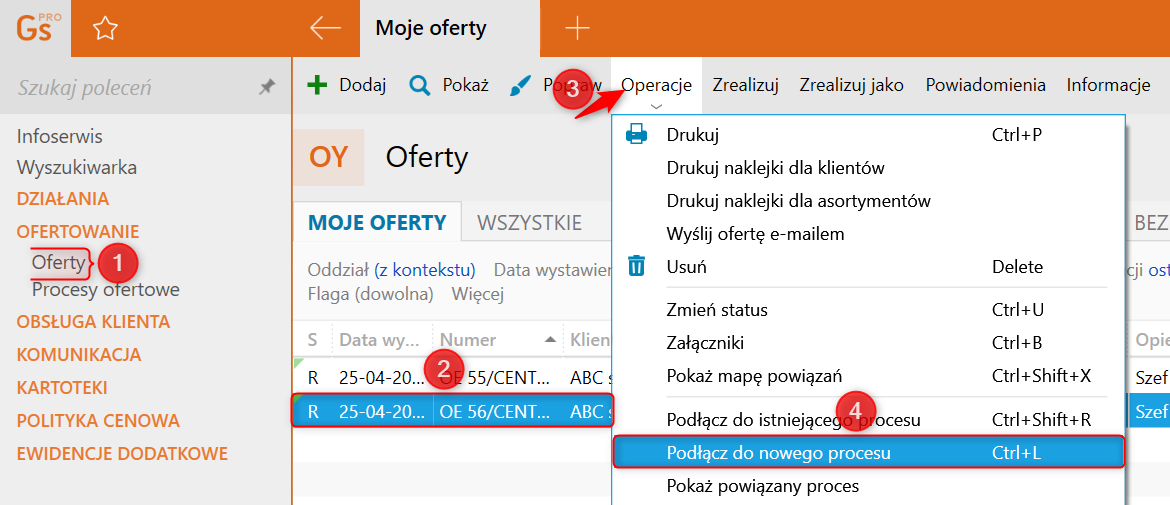Open Wyszukiwarka in the sidebar
The image size is (1170, 505).
[x=77, y=167]
